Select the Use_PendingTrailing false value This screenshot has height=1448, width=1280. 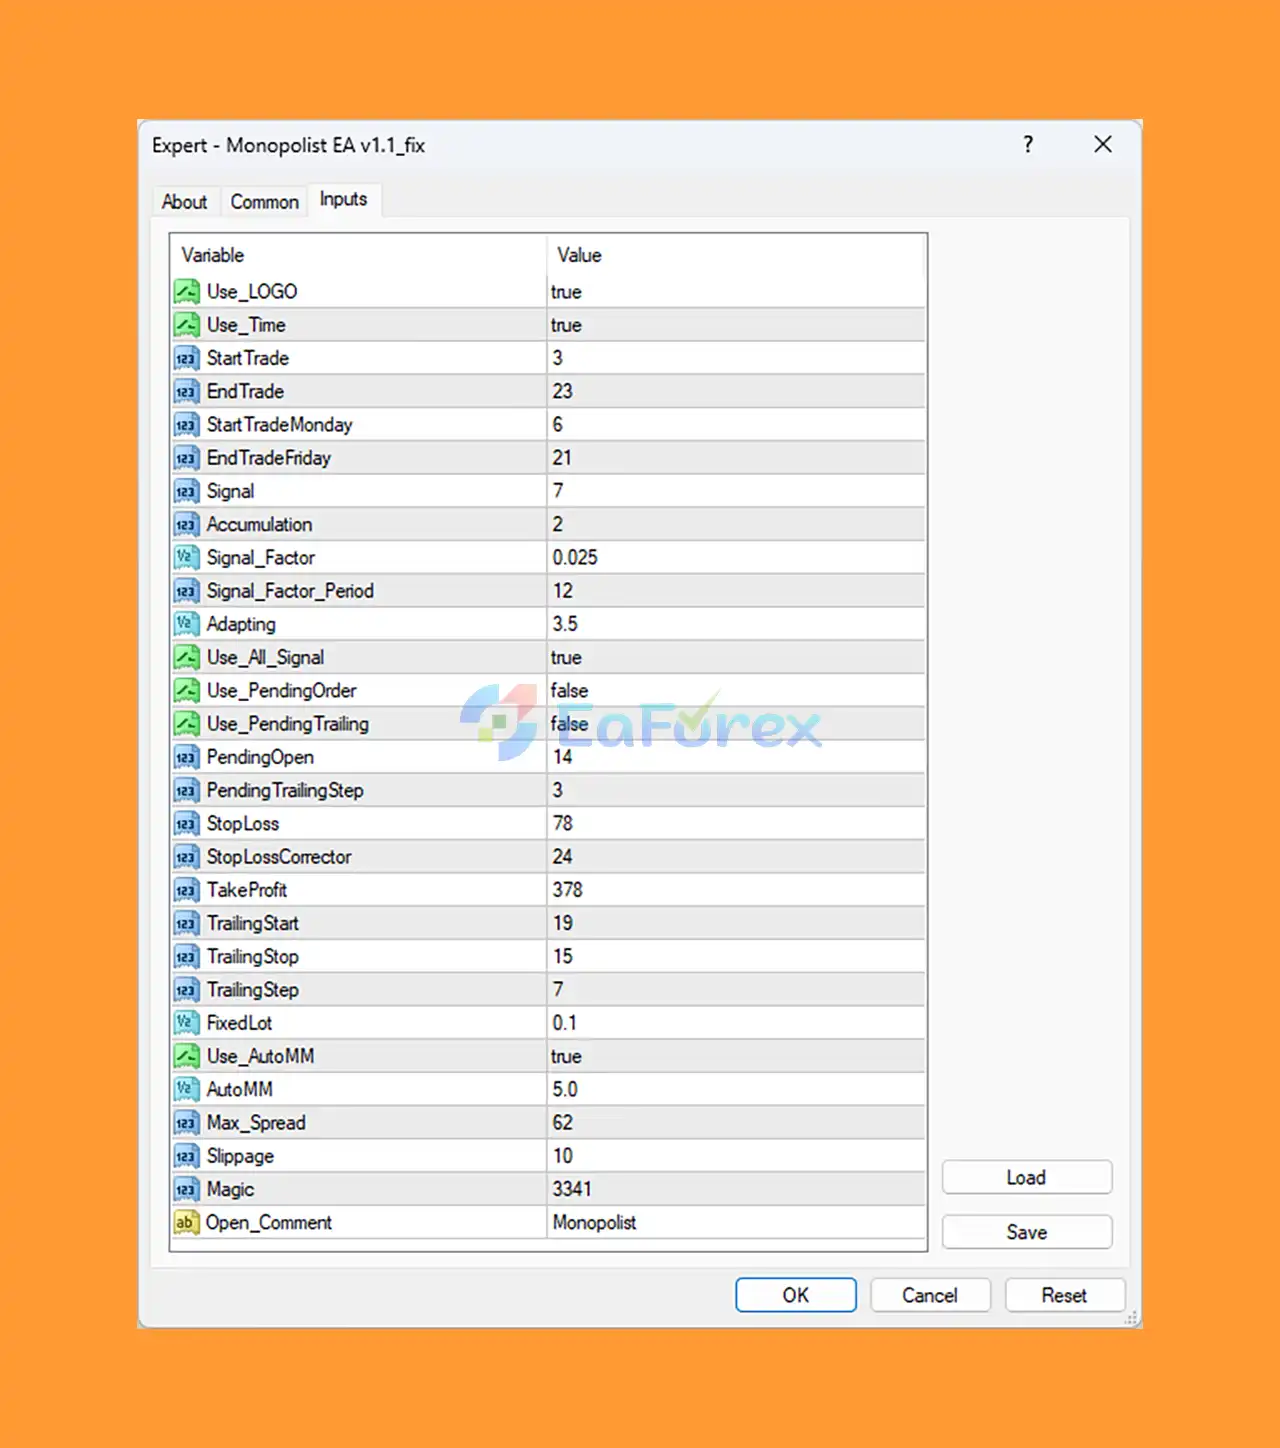[569, 724]
